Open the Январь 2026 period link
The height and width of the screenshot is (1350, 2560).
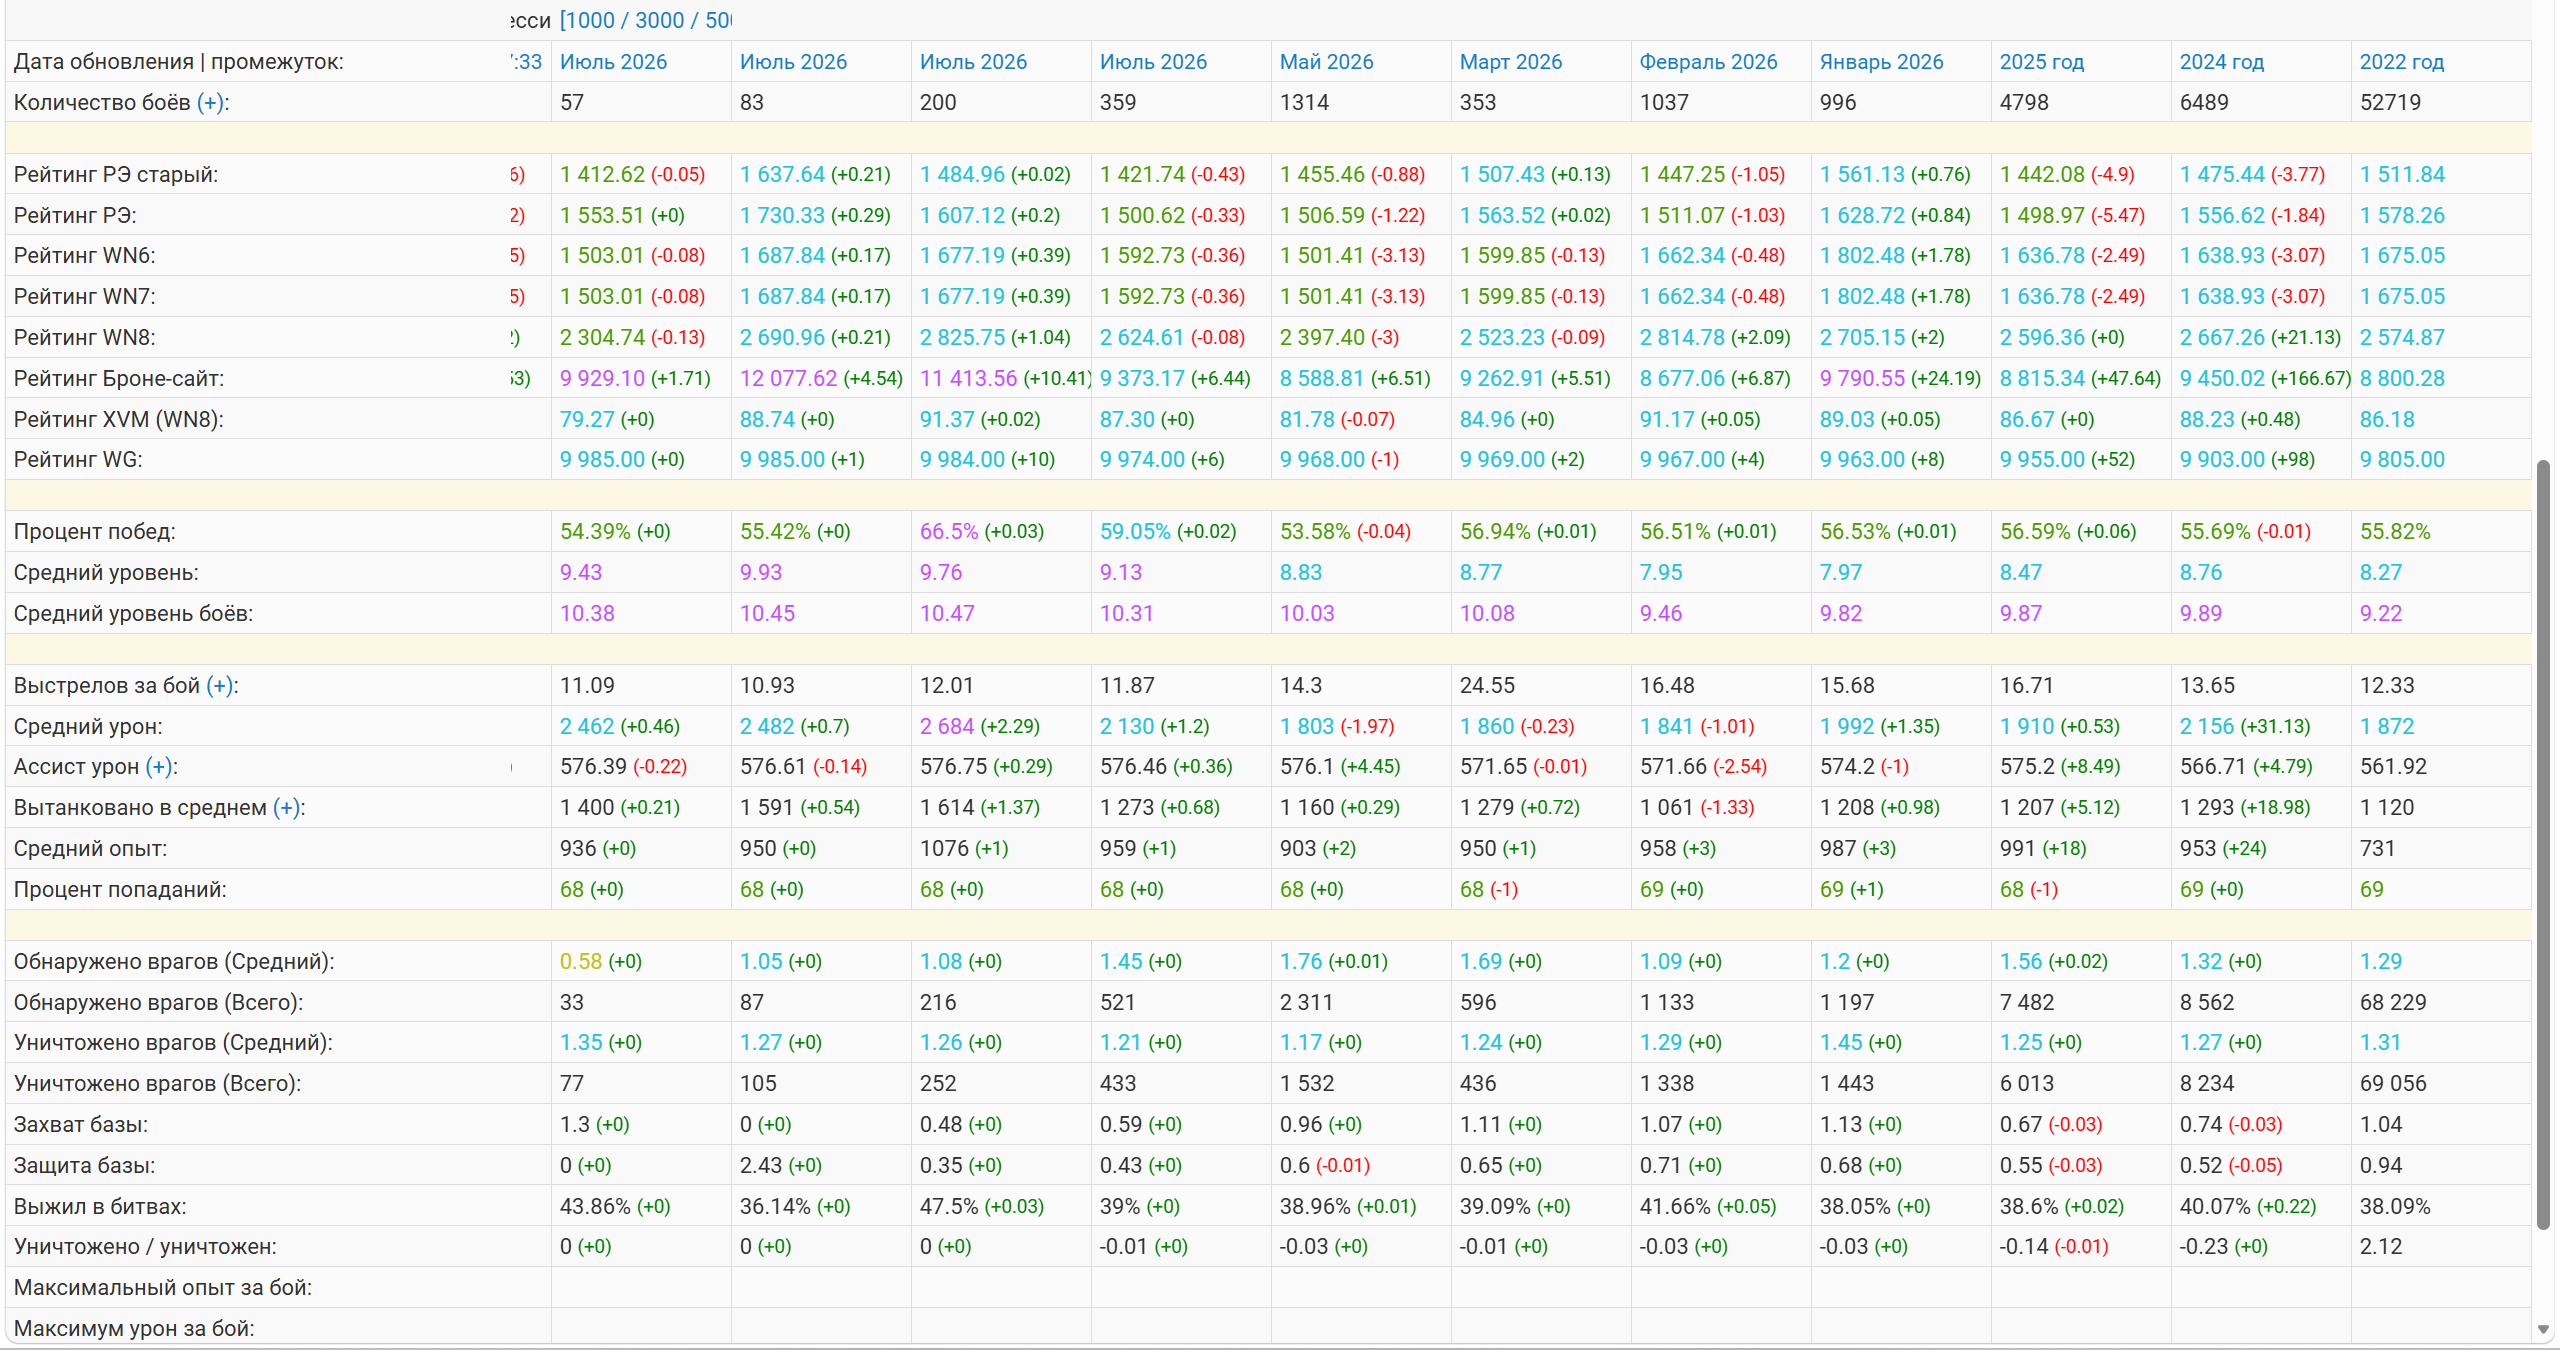1881,61
